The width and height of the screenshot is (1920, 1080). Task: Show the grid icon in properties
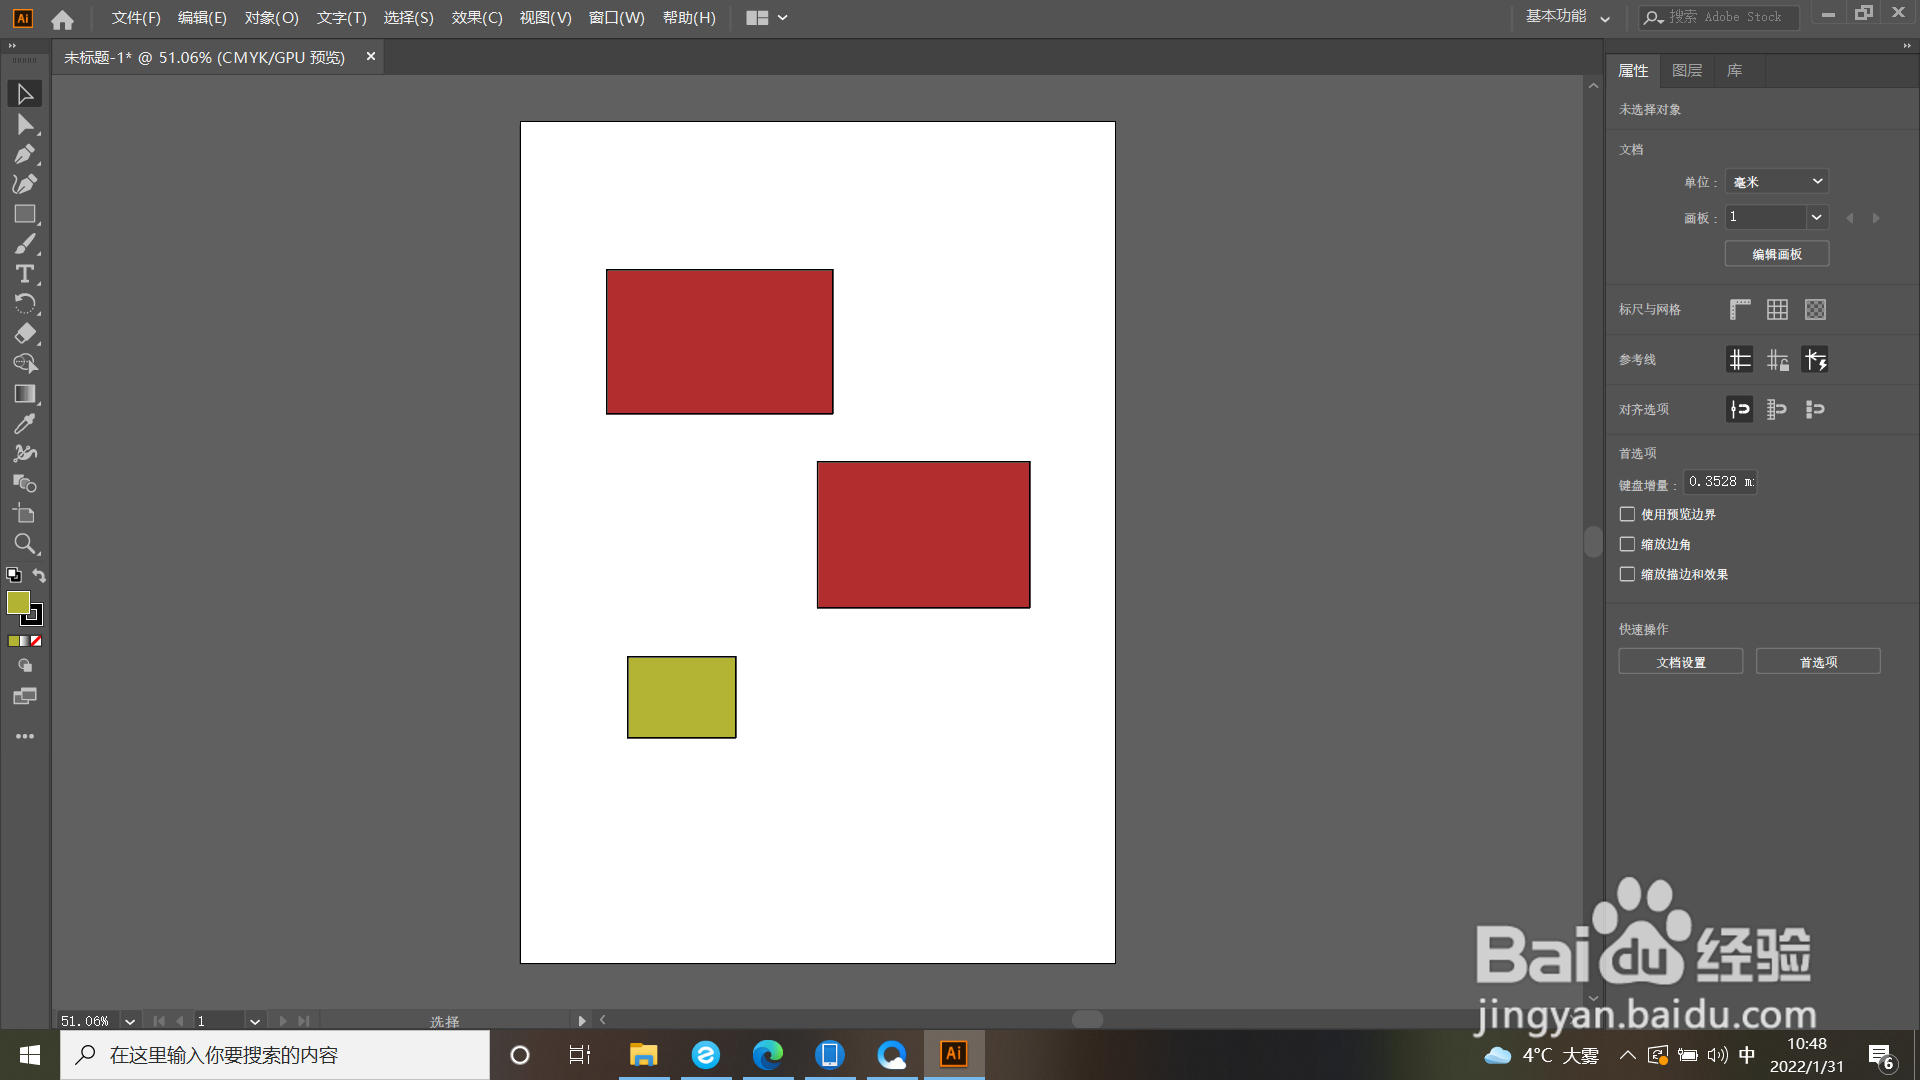pos(1777,310)
